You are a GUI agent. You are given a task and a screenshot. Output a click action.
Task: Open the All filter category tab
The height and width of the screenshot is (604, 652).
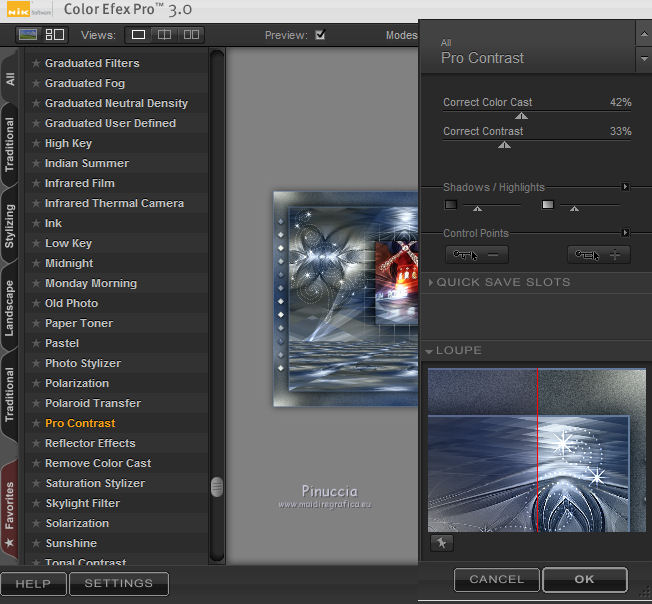(x=10, y=79)
